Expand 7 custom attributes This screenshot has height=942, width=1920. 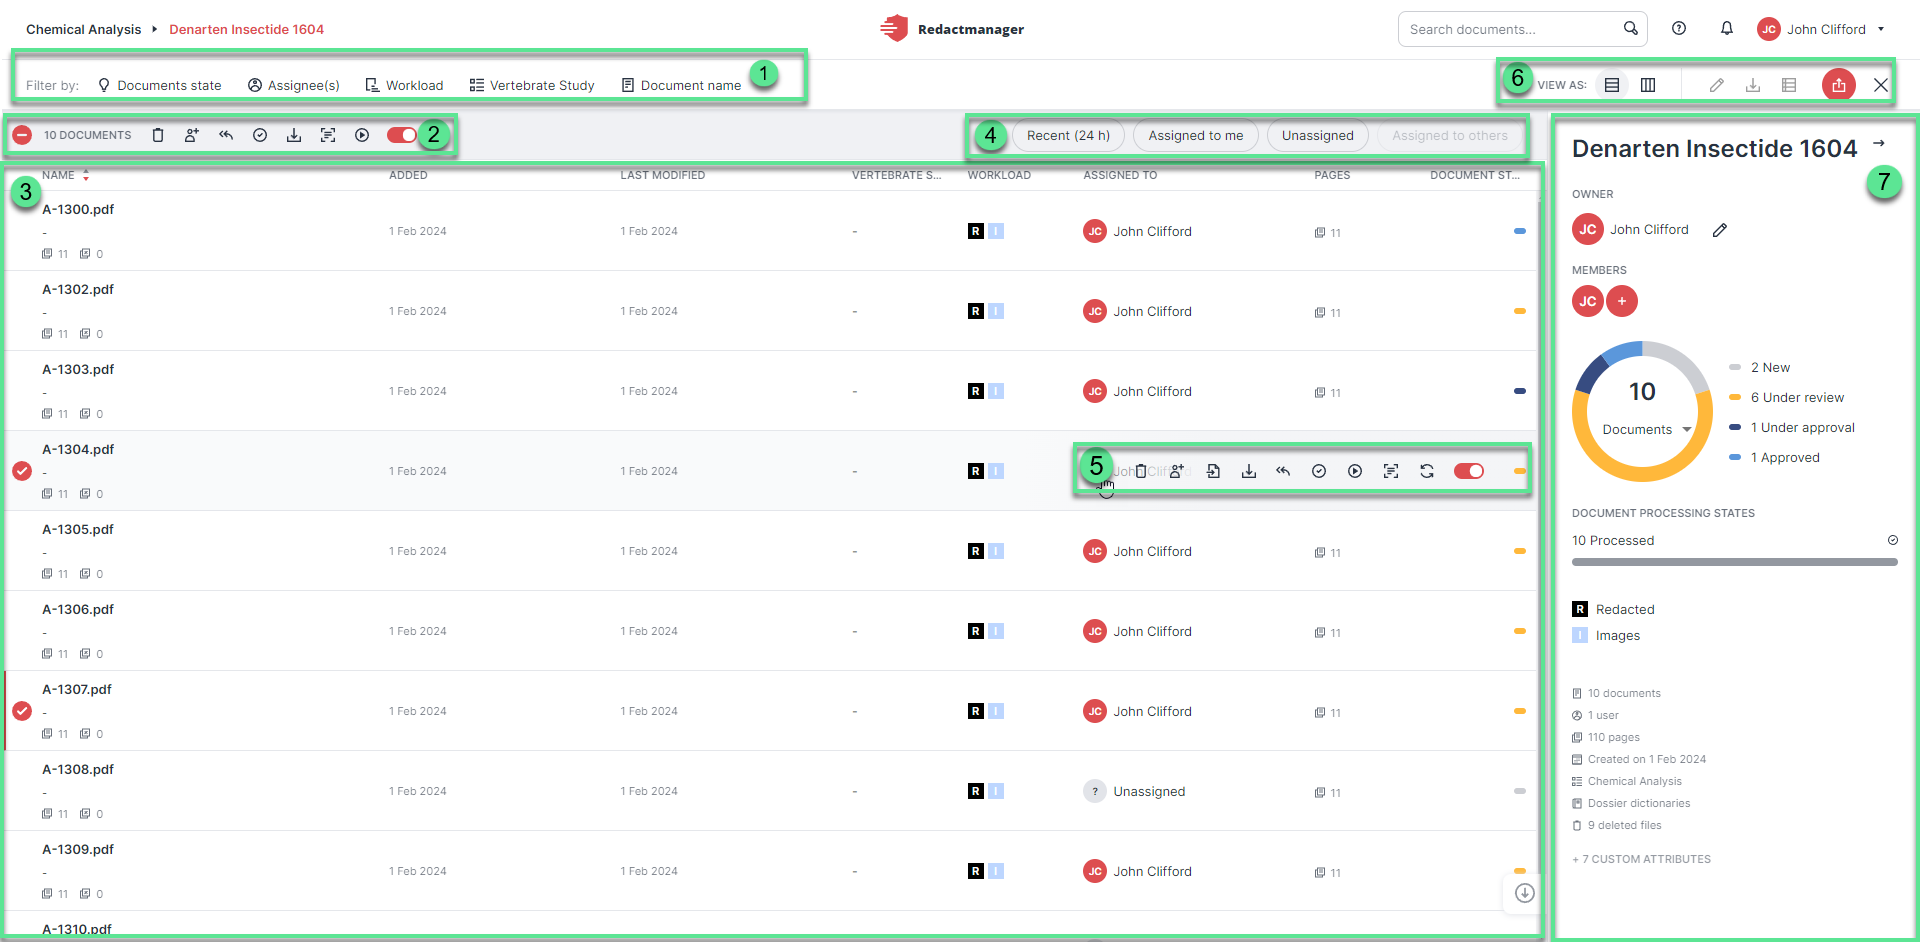1641,859
